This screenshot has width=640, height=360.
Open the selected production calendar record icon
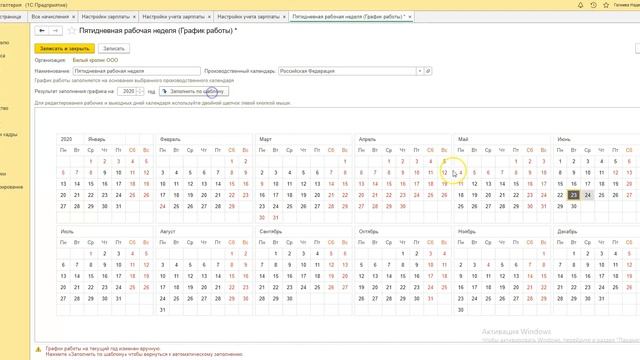(428, 71)
